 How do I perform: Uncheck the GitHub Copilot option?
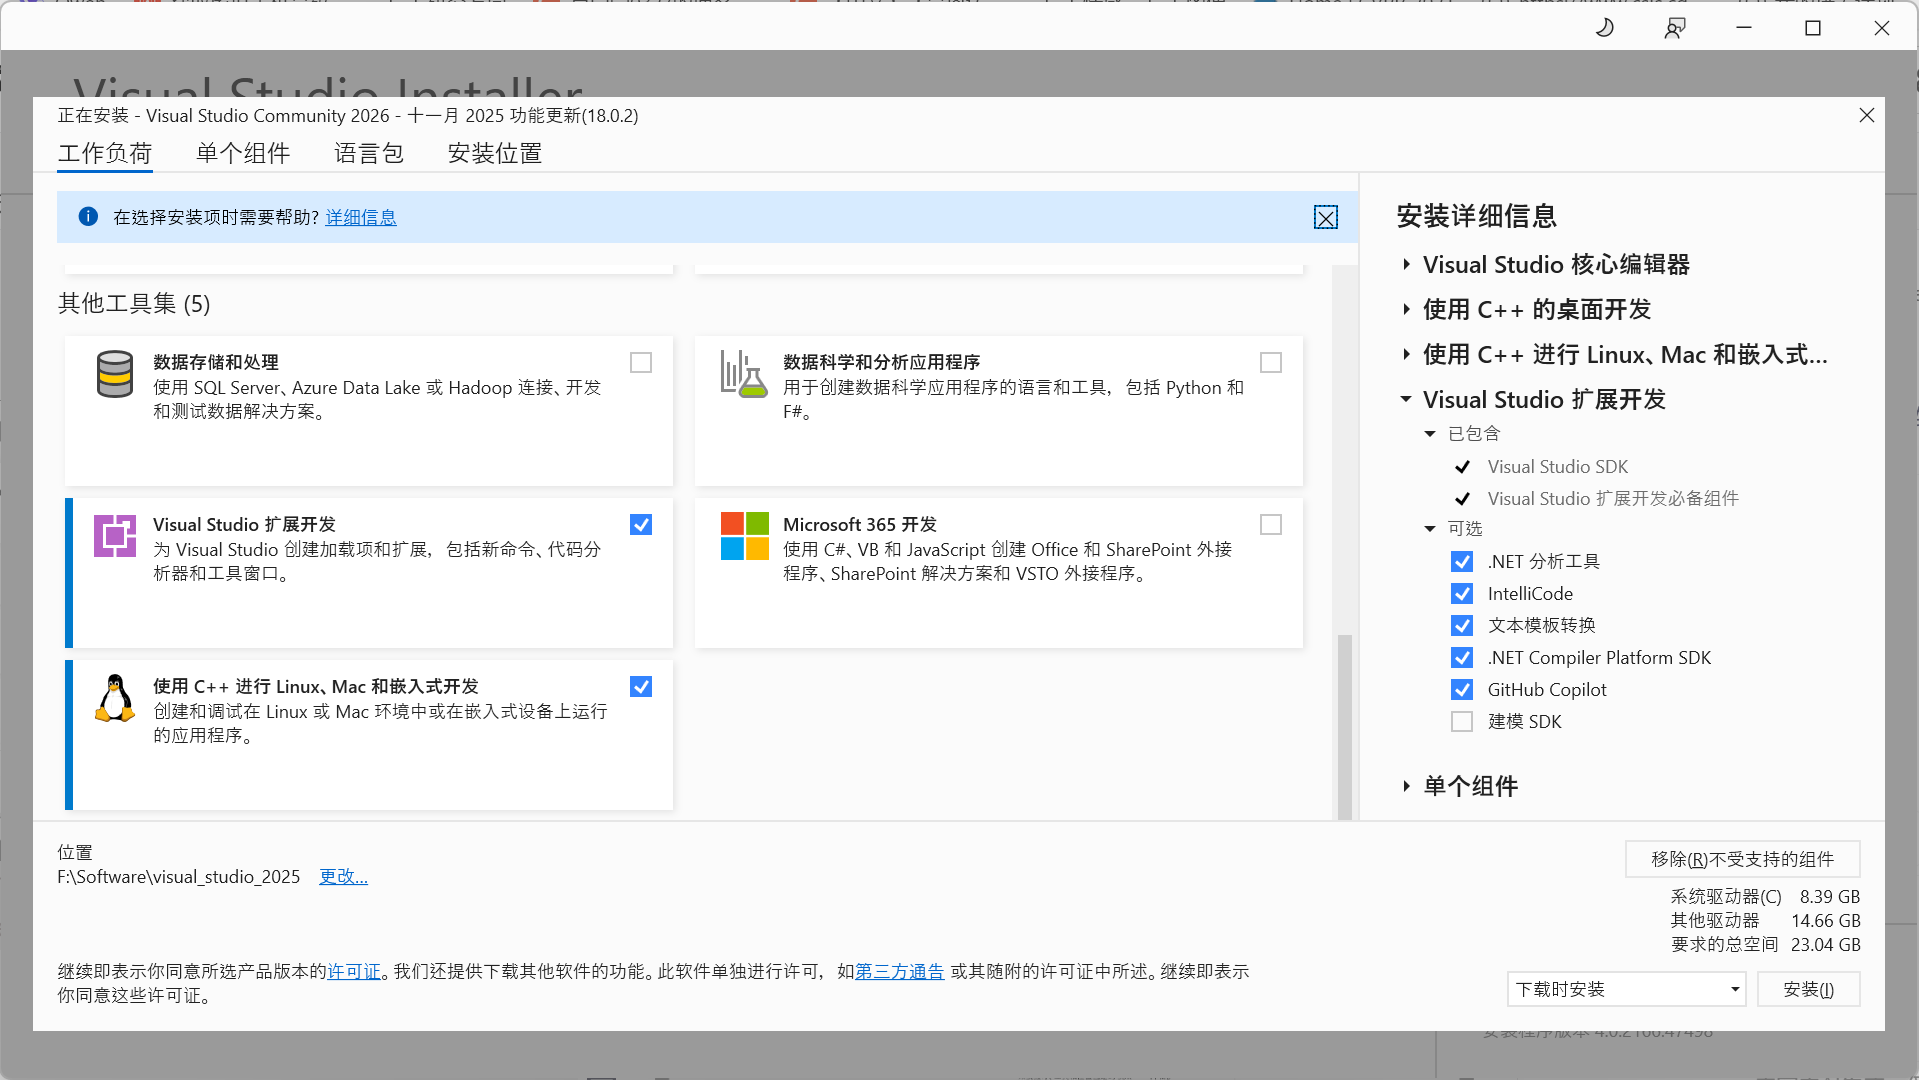click(x=1462, y=690)
